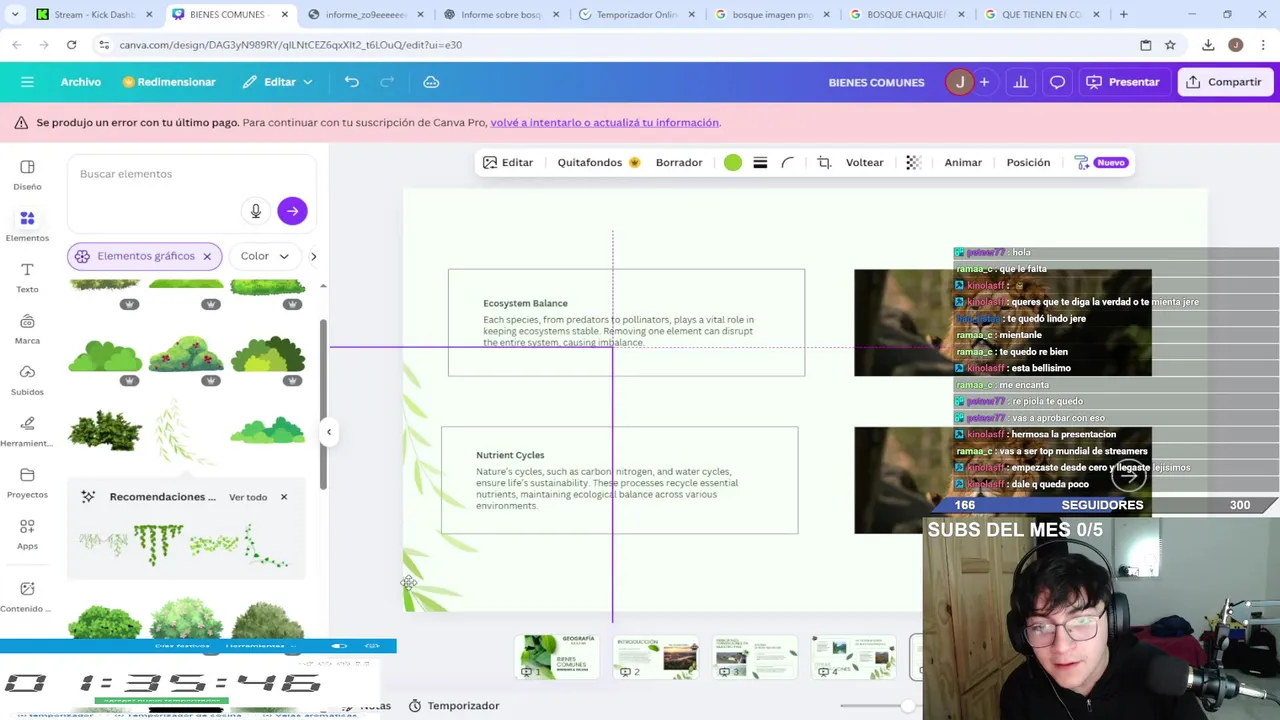Click Editar in the image toolbar
The height and width of the screenshot is (720, 1280).
(507, 162)
